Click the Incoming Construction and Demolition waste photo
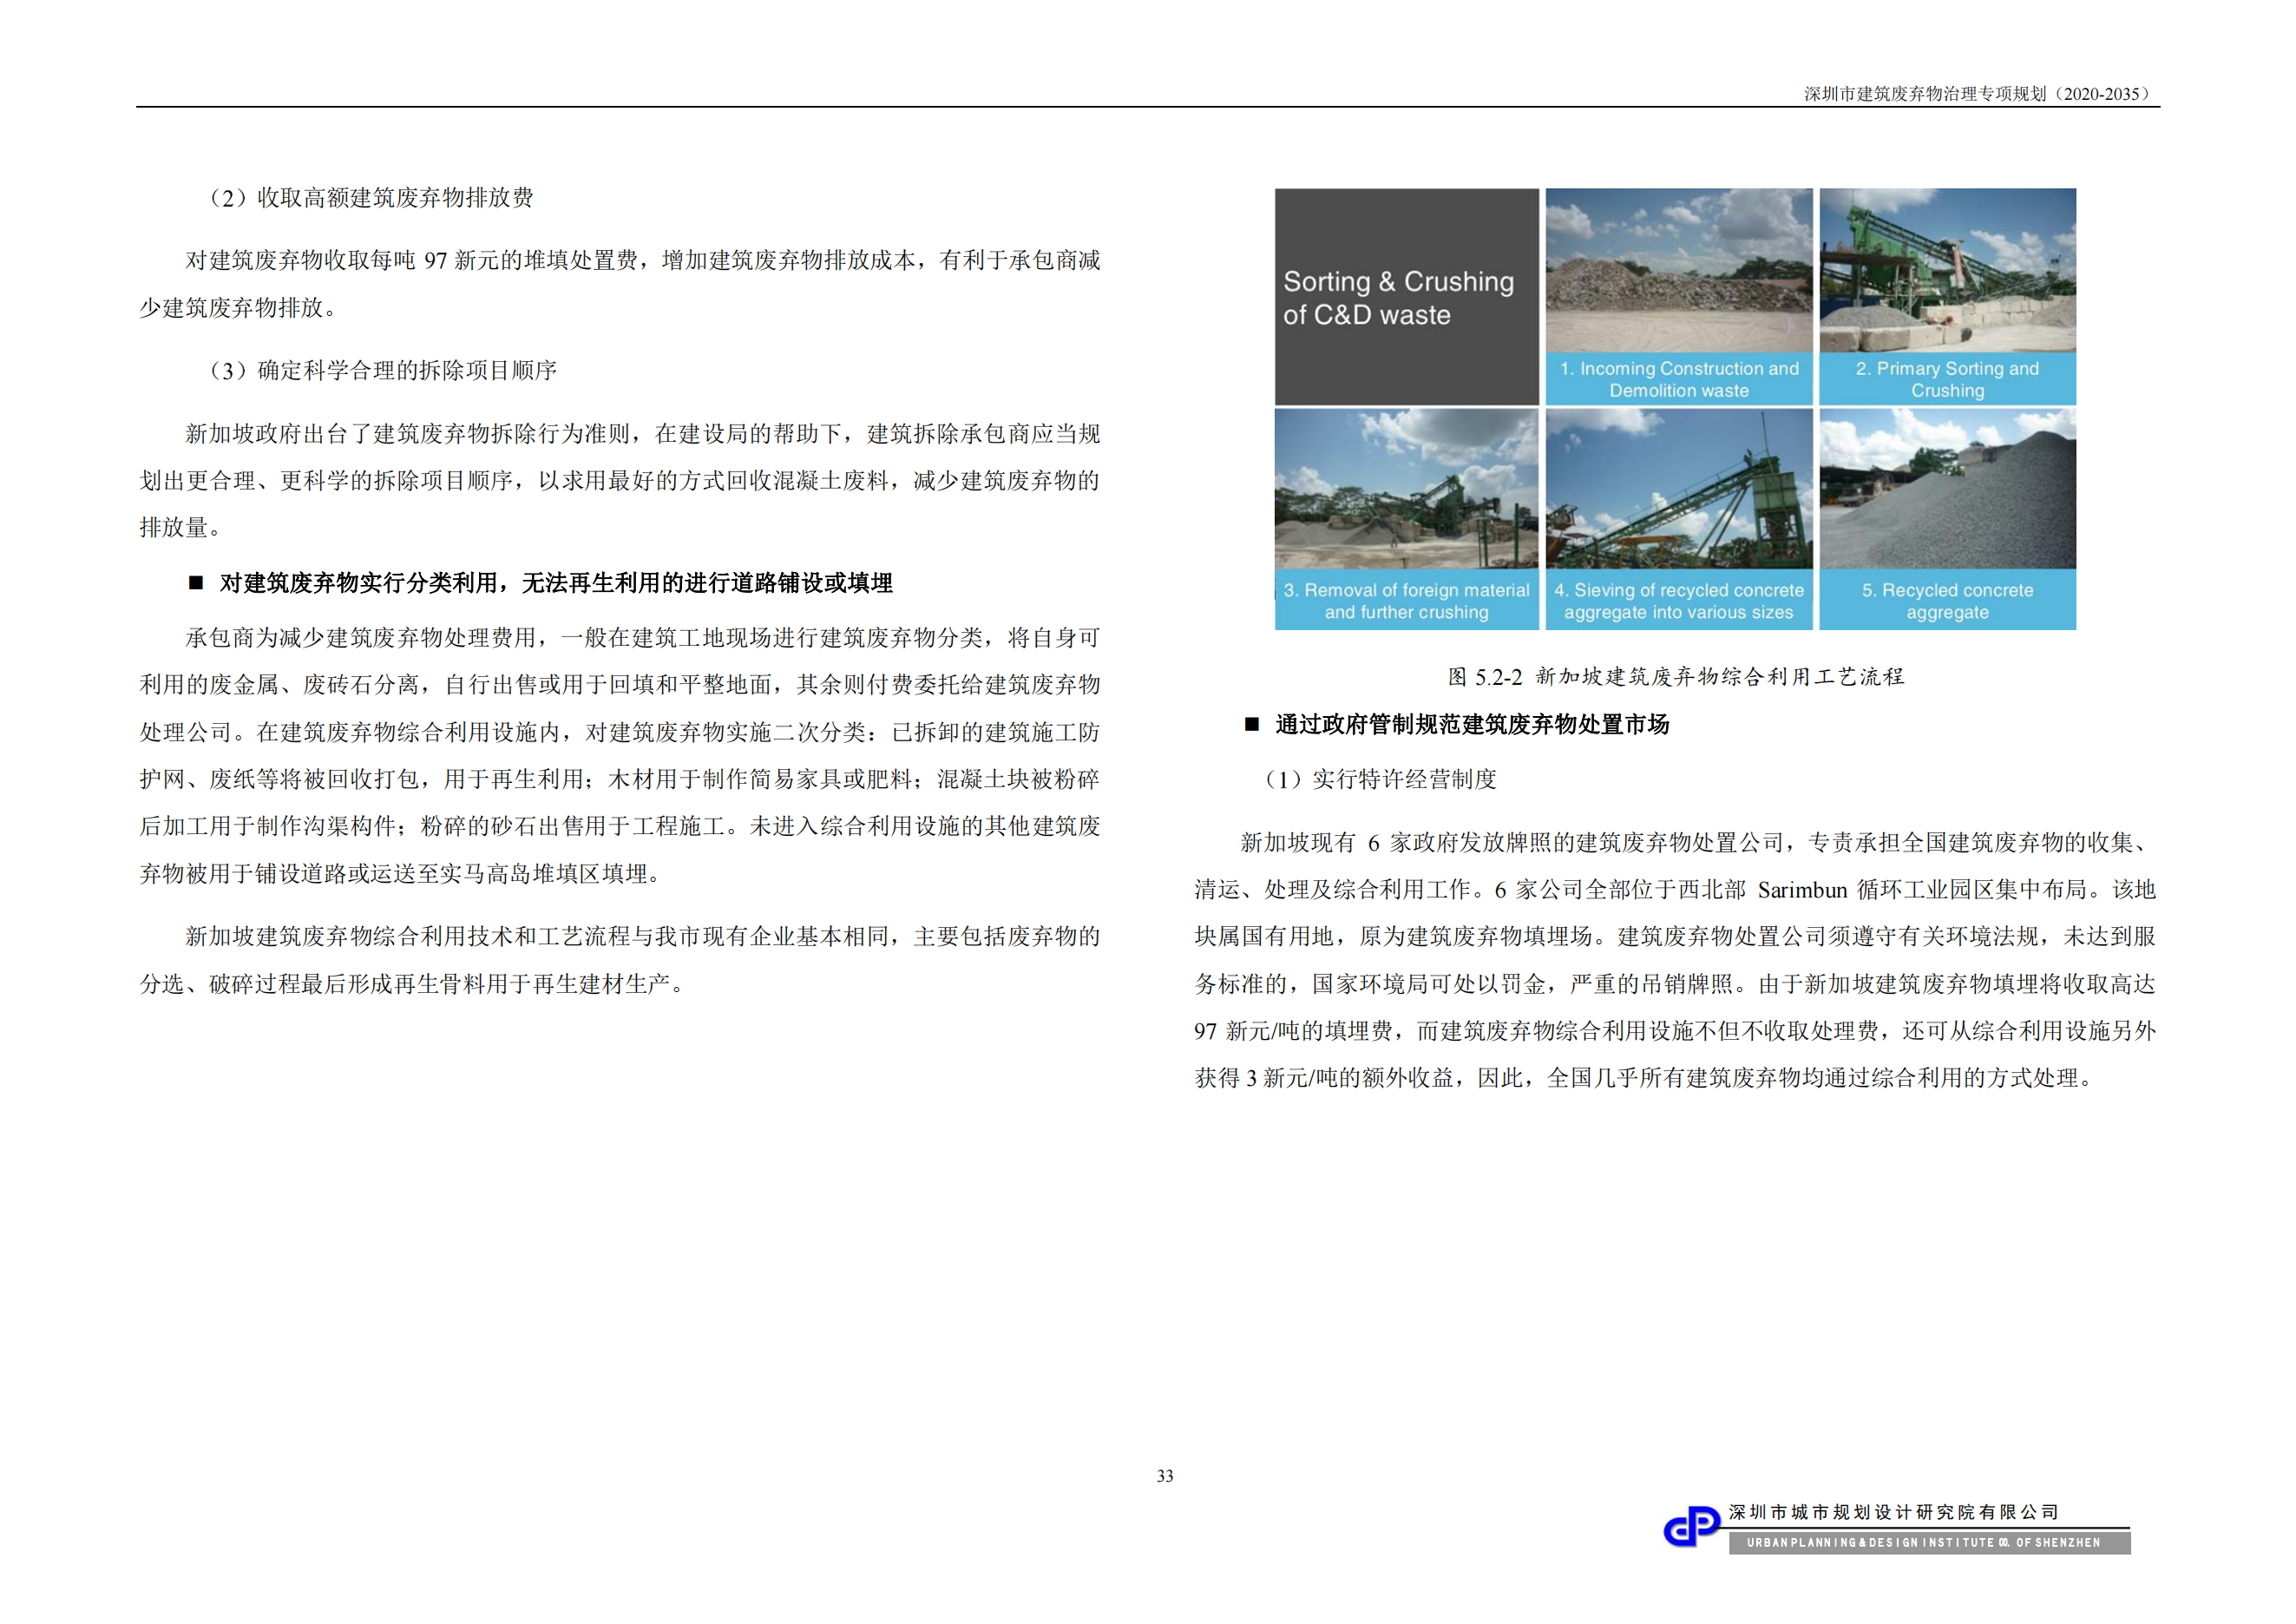The width and height of the screenshot is (2296, 1624). pos(1679,270)
